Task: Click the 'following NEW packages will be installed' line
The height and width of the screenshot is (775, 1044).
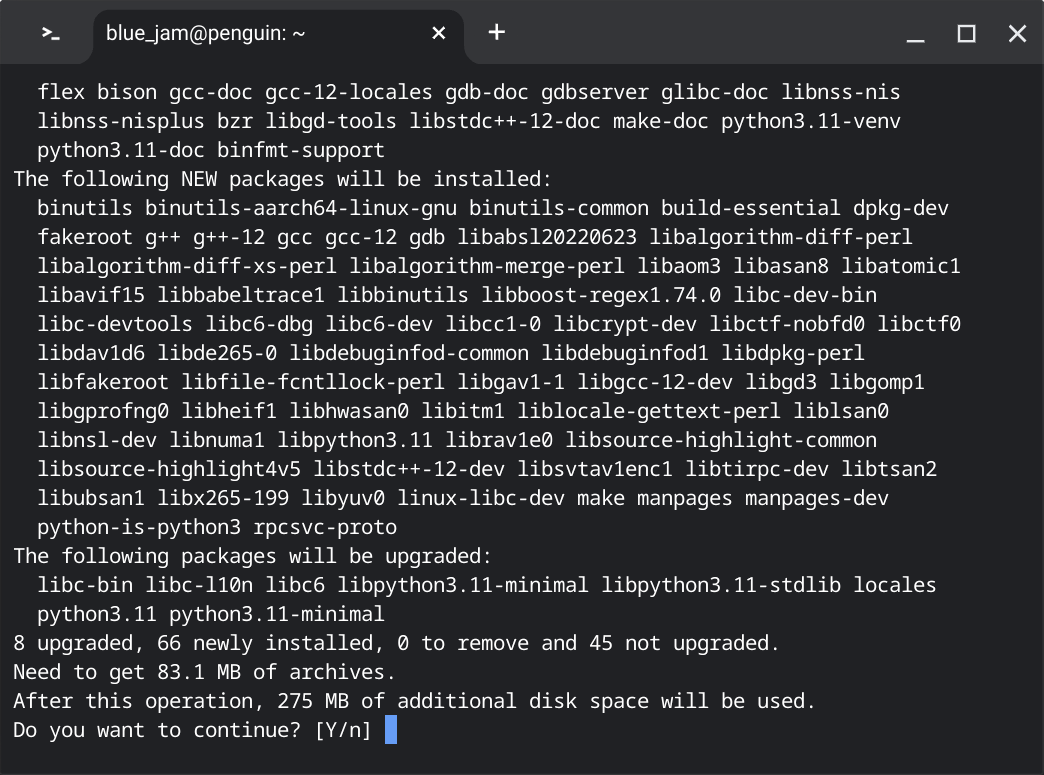Action: (x=283, y=179)
